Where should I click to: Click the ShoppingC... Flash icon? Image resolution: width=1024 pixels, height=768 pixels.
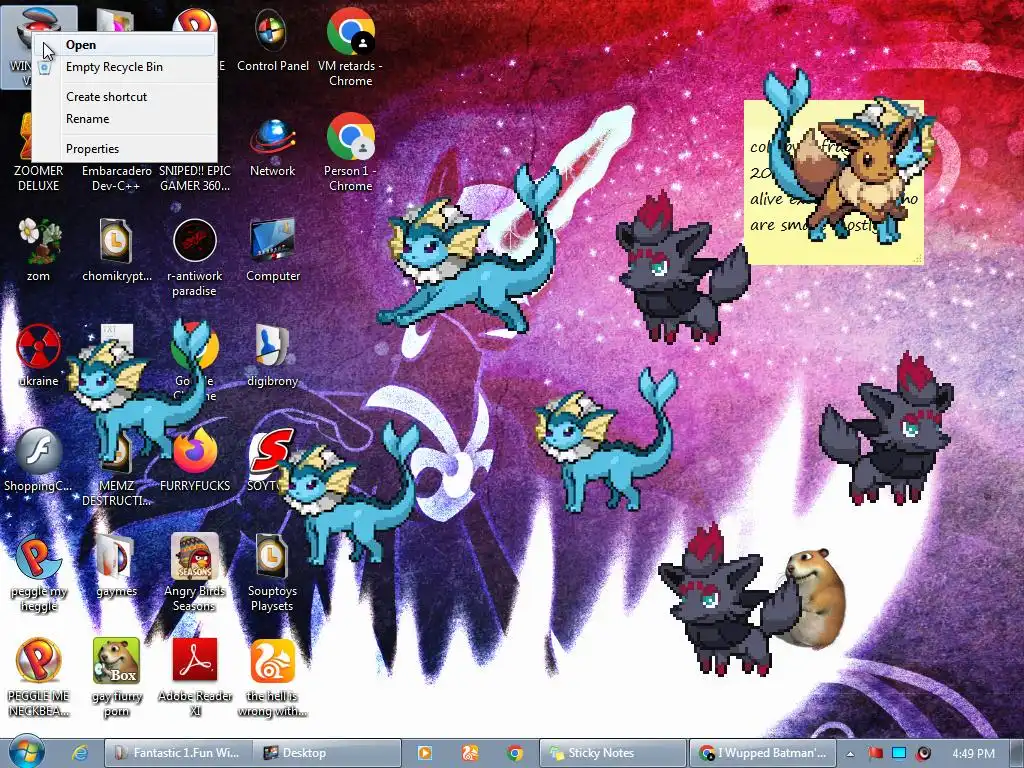tap(38, 460)
